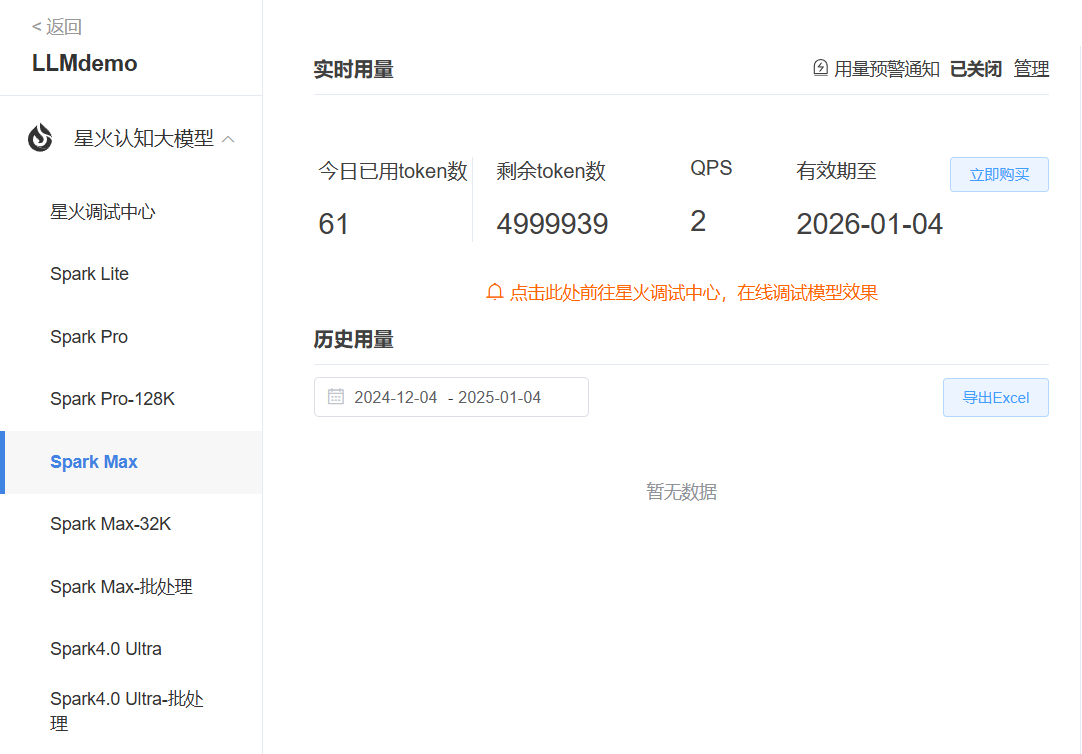Screen dimensions: 1082x754
Task: Click the 实时用量 section heading
Action: (353, 70)
